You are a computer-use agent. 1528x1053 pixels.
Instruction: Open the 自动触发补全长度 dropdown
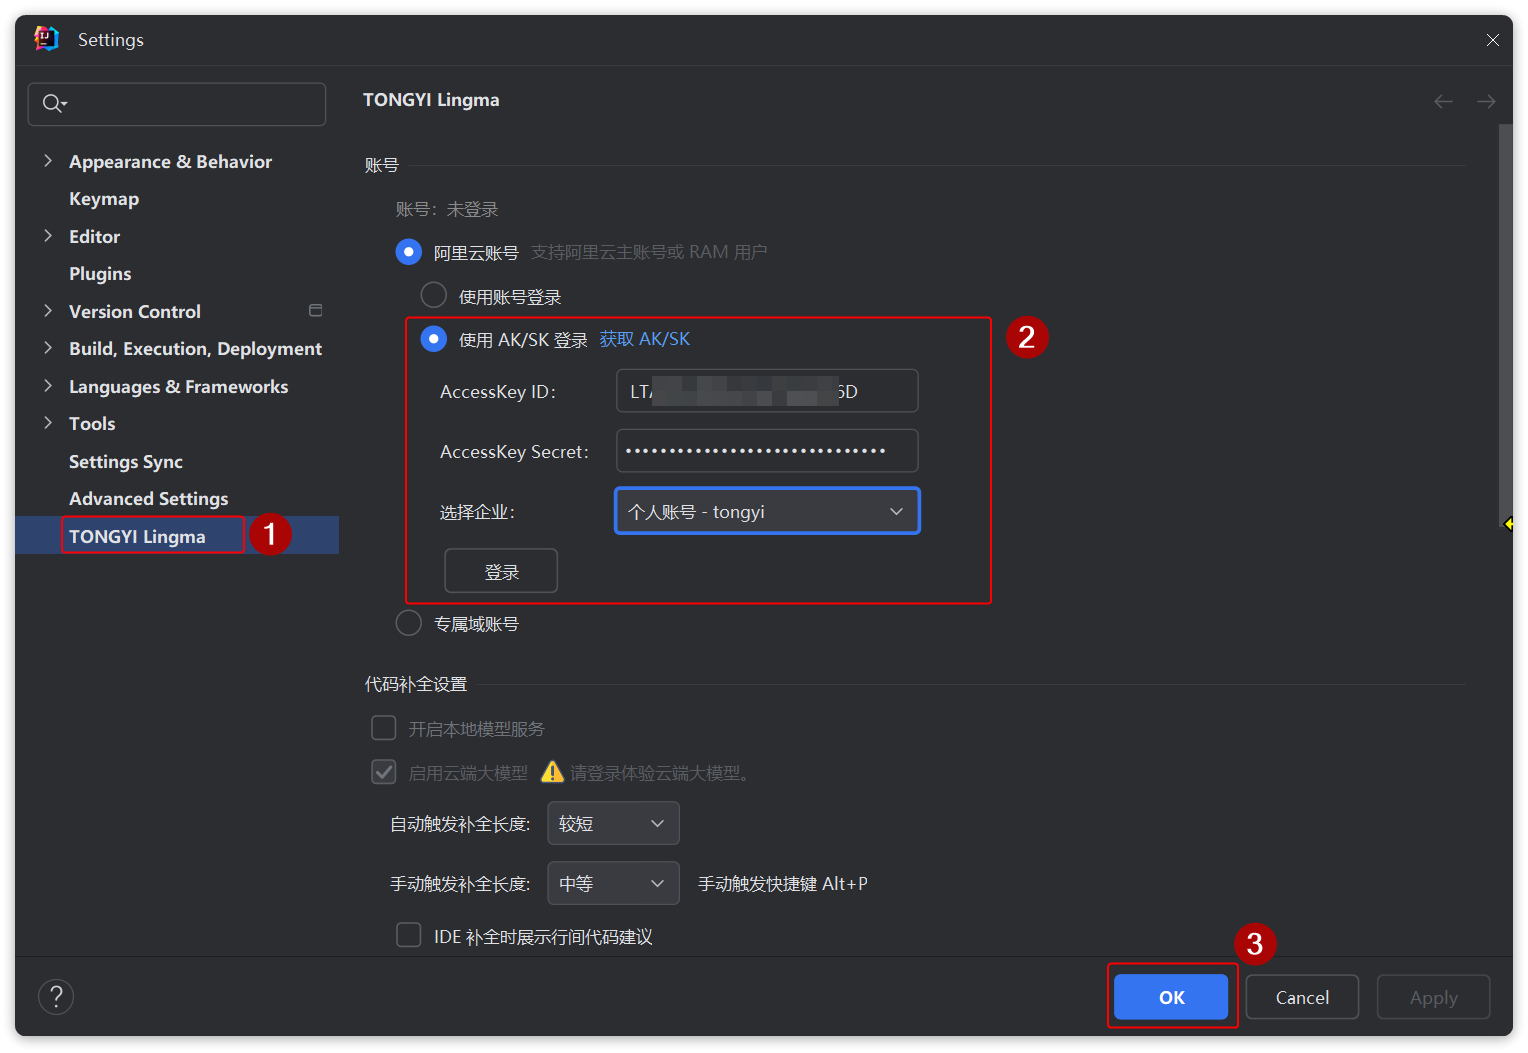click(x=613, y=823)
